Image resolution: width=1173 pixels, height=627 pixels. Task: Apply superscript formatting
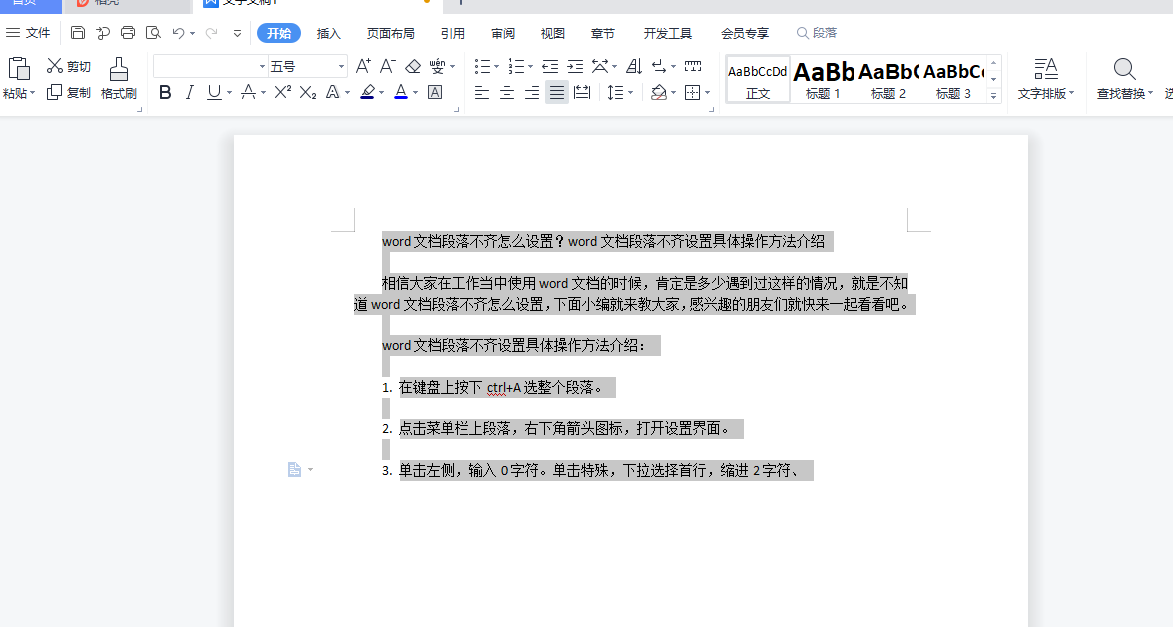[x=283, y=92]
